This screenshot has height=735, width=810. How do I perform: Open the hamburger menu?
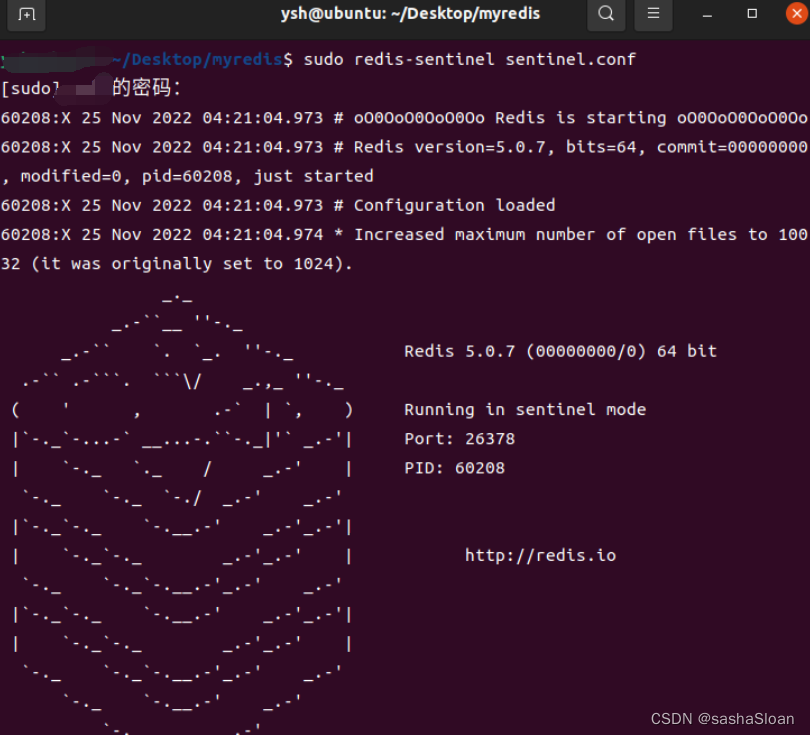(653, 13)
